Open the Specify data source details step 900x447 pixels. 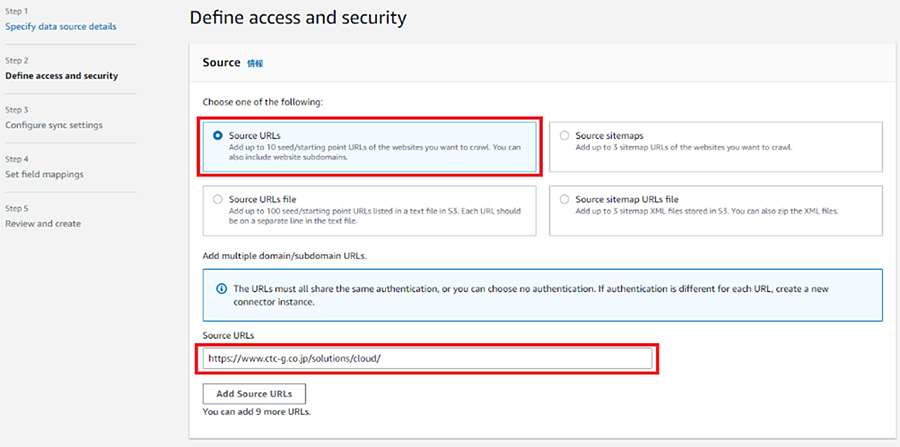click(x=61, y=26)
